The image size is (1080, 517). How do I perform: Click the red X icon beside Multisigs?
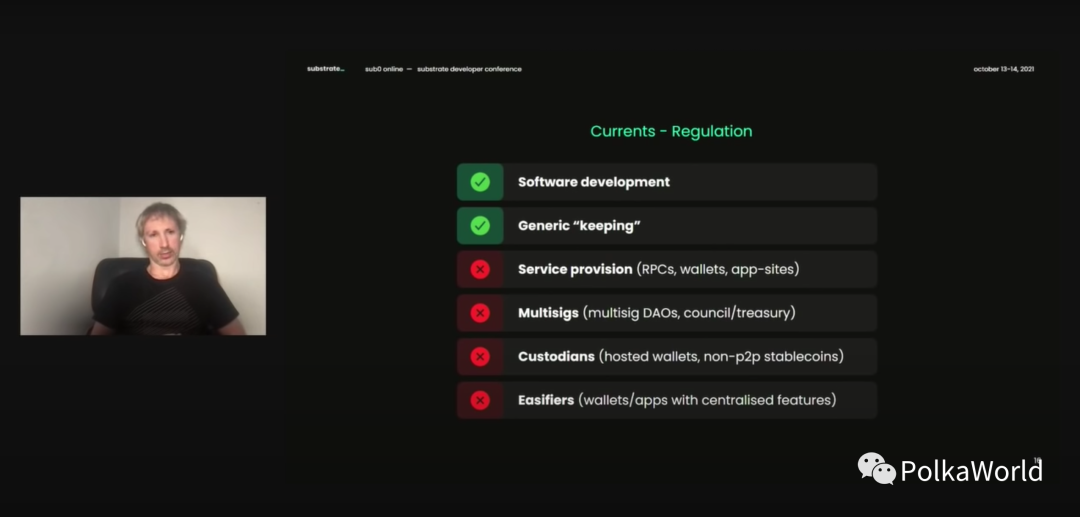coord(480,313)
